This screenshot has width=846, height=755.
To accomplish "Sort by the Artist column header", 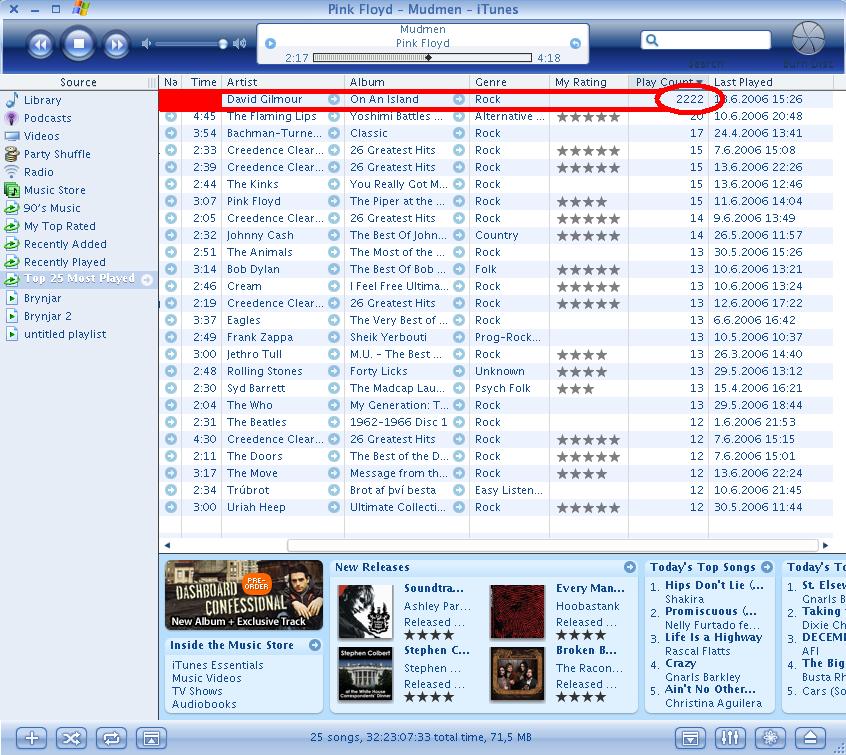I will (x=283, y=82).
